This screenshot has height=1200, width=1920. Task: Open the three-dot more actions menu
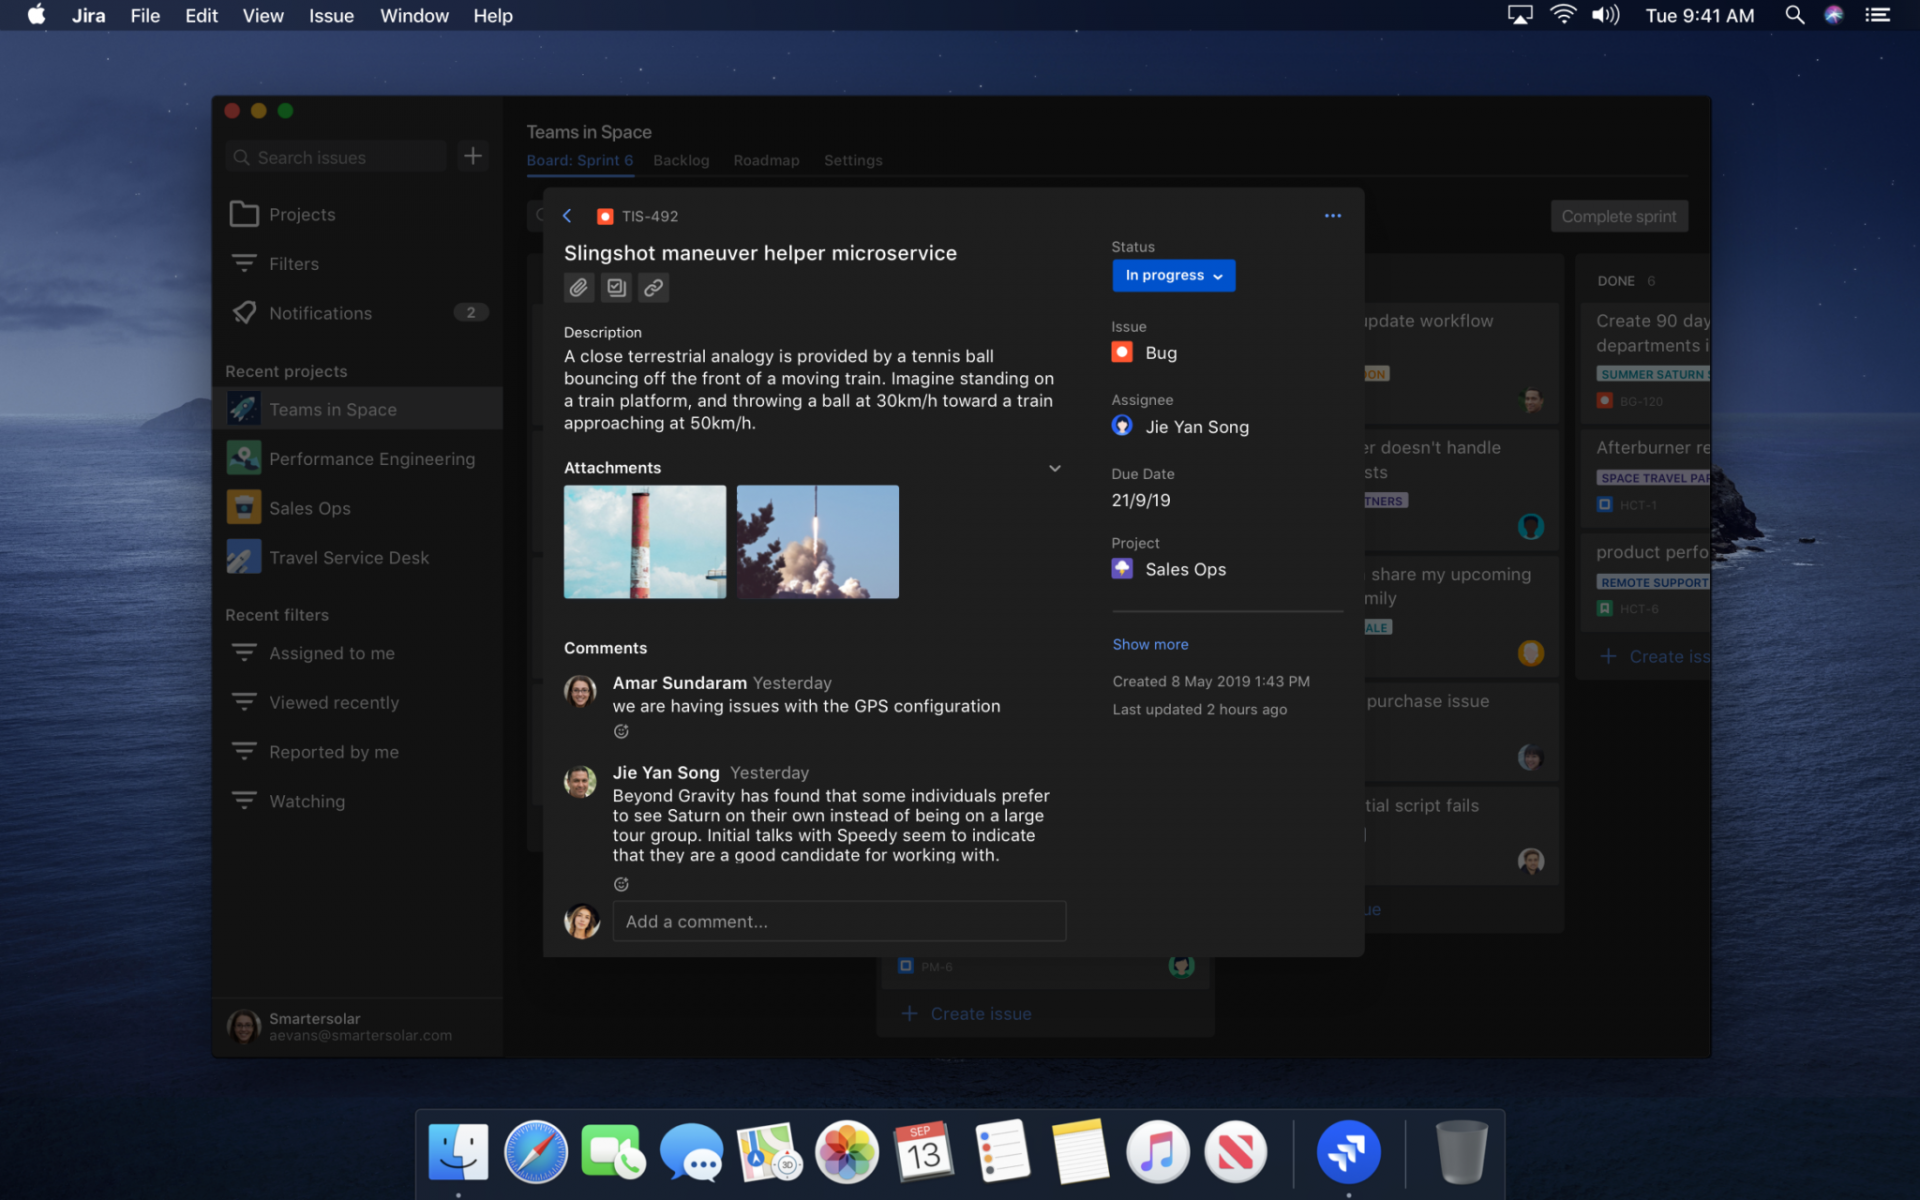pos(1332,216)
